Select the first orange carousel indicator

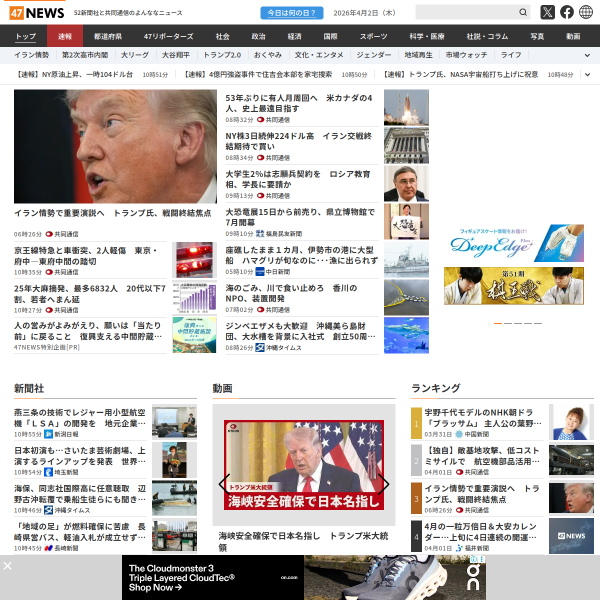(497, 323)
